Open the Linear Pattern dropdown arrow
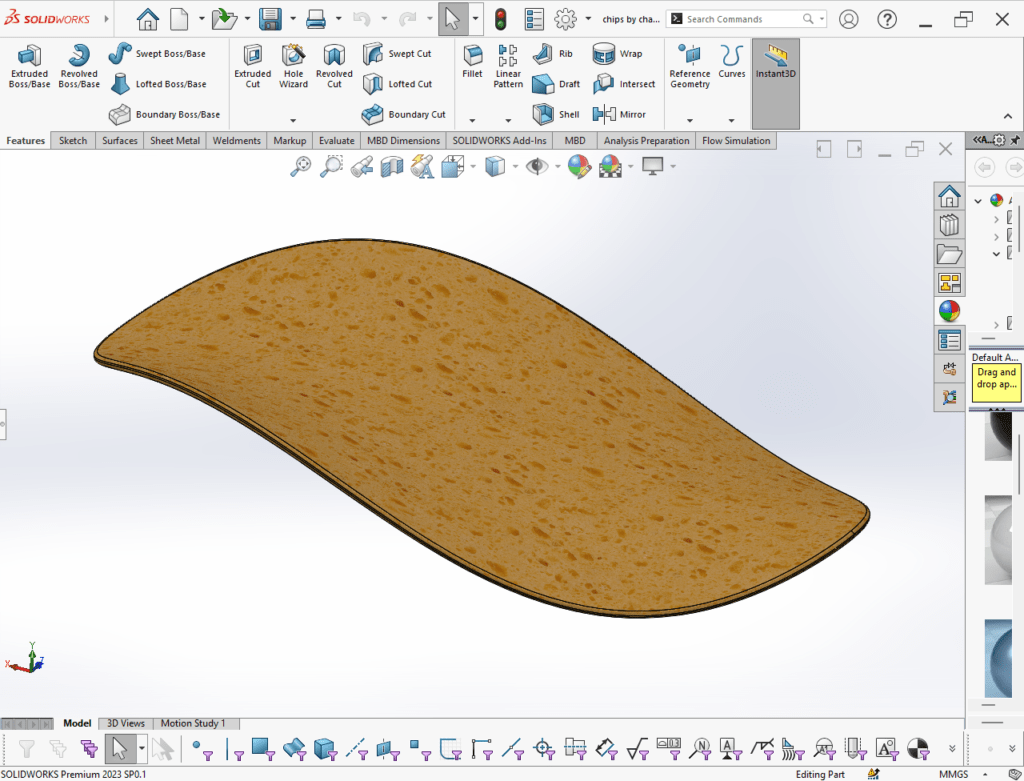 pos(508,121)
